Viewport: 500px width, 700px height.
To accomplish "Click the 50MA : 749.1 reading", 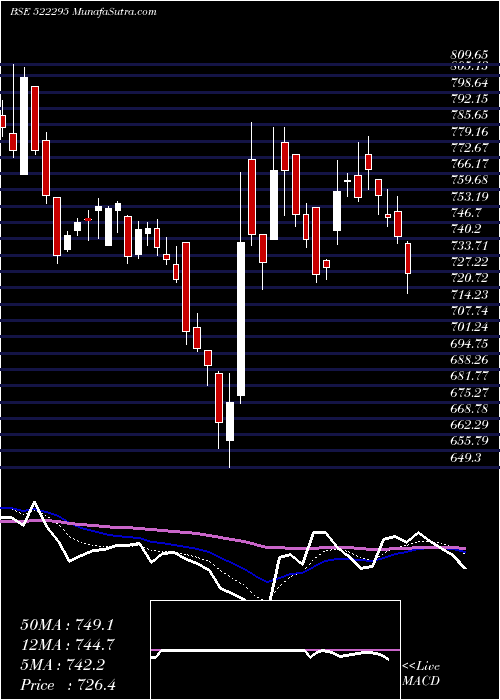I will click(68, 625).
